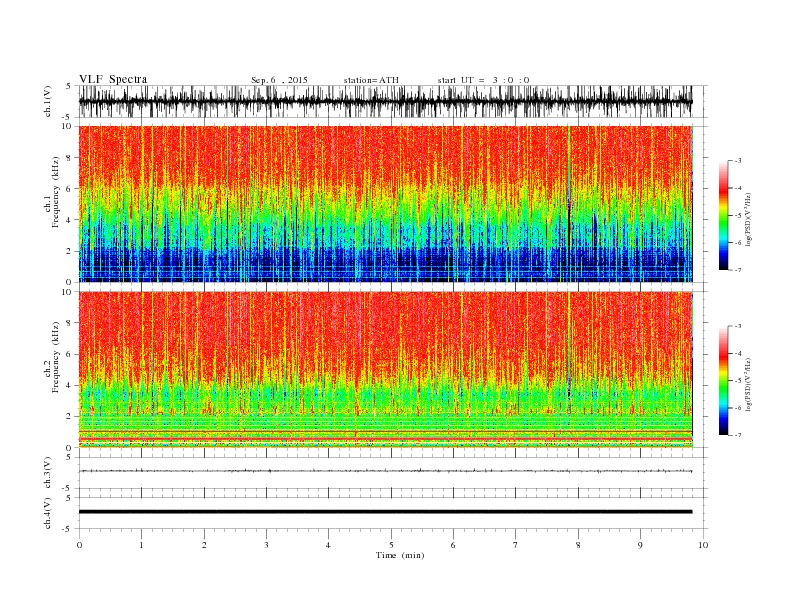Click the '2' tick on the time axis
The height and width of the screenshot is (612, 792).
click(204, 545)
